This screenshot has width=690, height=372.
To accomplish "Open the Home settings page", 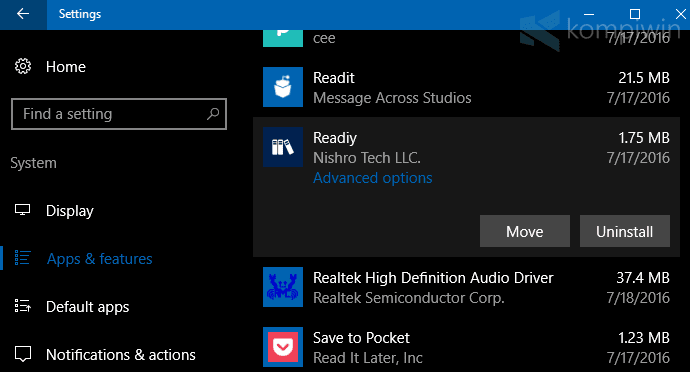I will click(66, 67).
